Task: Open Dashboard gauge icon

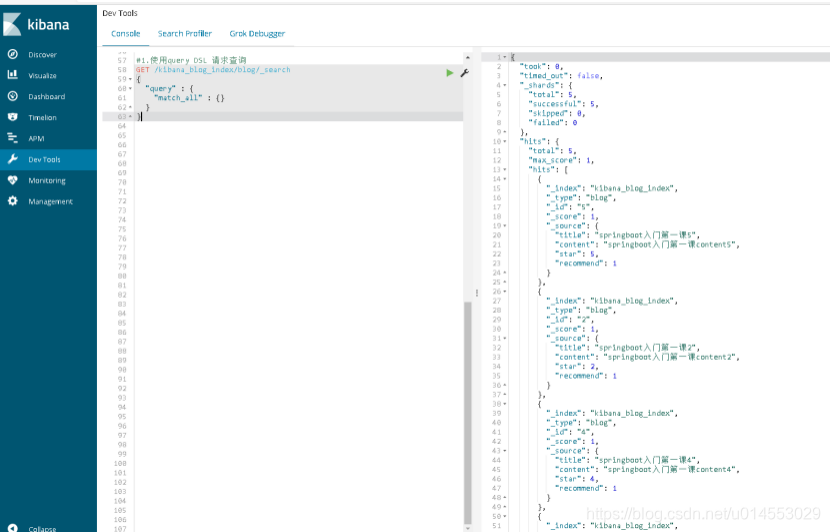Action: [13, 96]
